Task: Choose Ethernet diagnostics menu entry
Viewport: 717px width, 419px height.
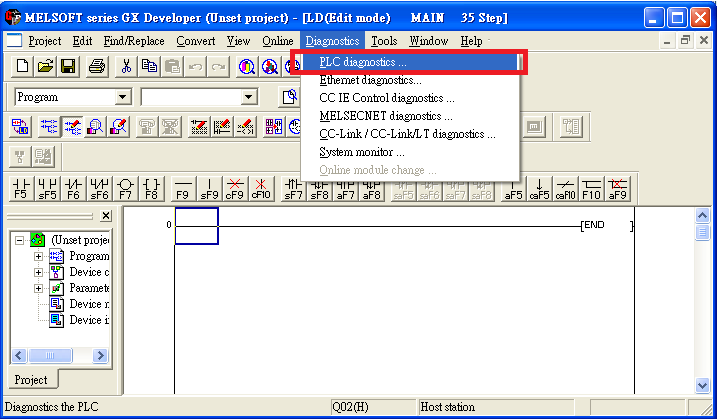Action: click(x=410, y=80)
